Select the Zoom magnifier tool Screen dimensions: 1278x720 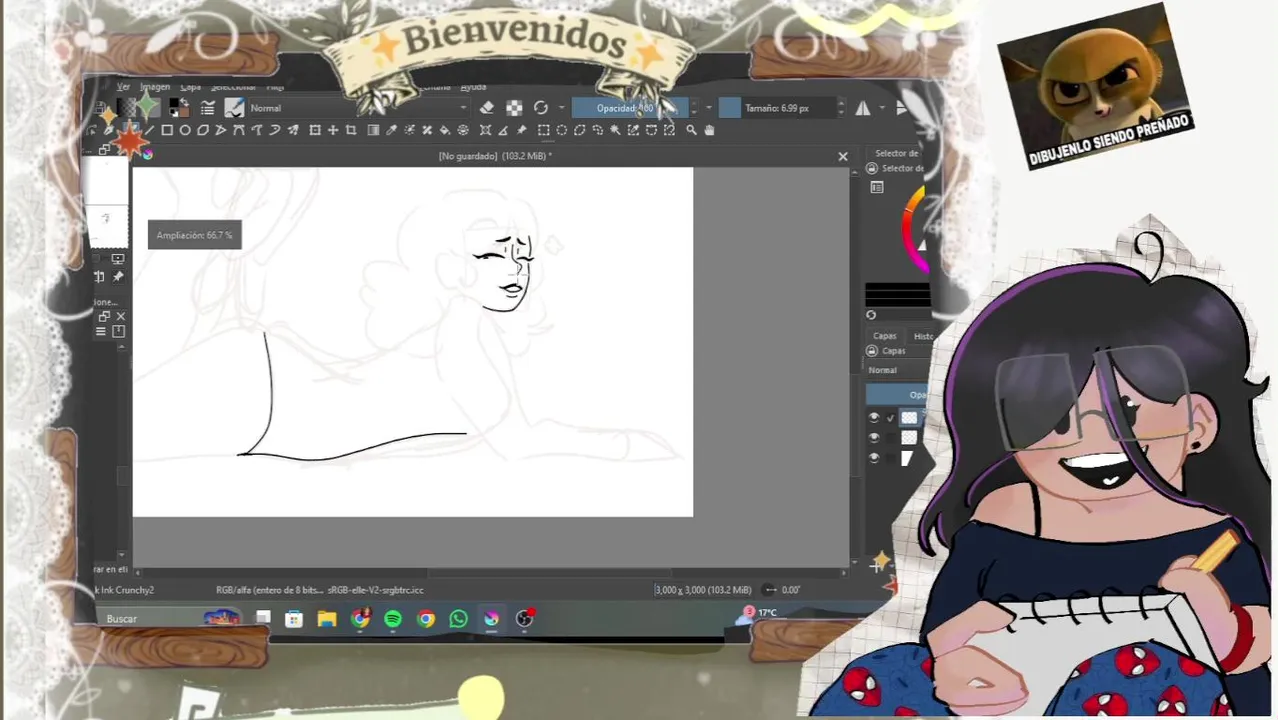(x=691, y=130)
